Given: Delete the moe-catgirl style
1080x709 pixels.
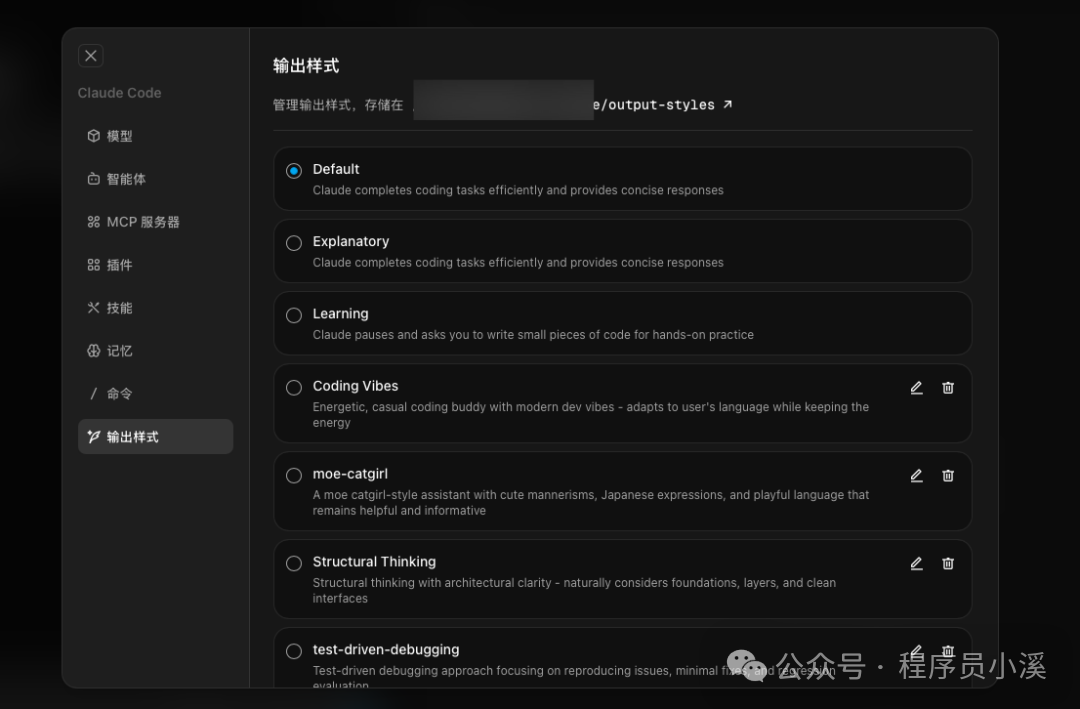Looking at the screenshot, I should click(948, 475).
